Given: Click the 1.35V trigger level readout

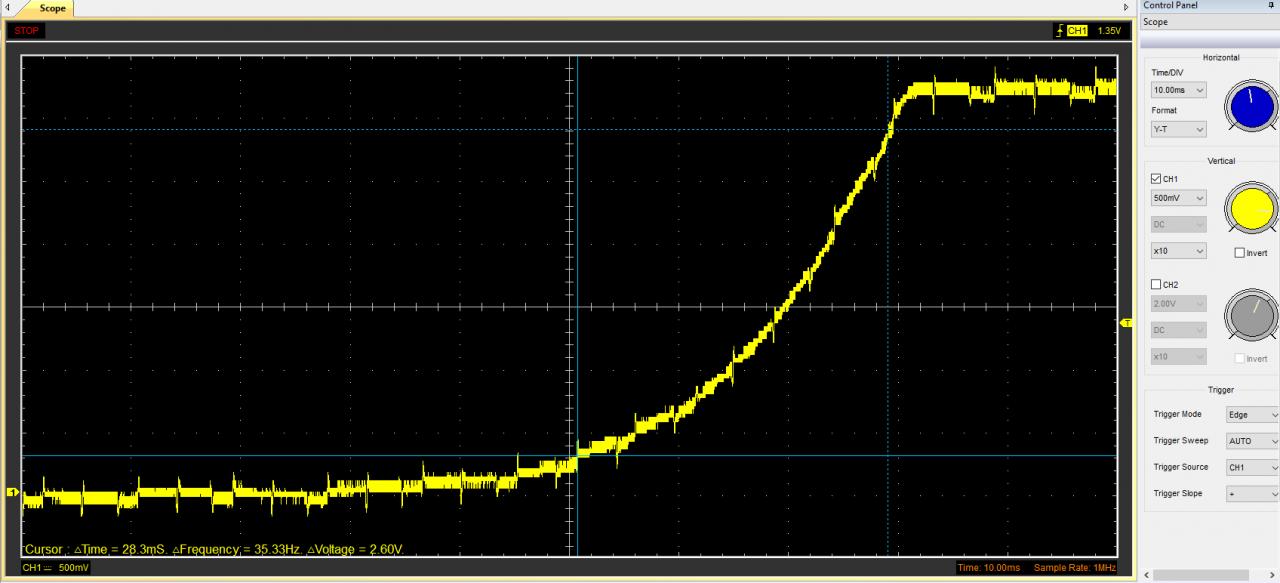Looking at the screenshot, I should click(1109, 31).
